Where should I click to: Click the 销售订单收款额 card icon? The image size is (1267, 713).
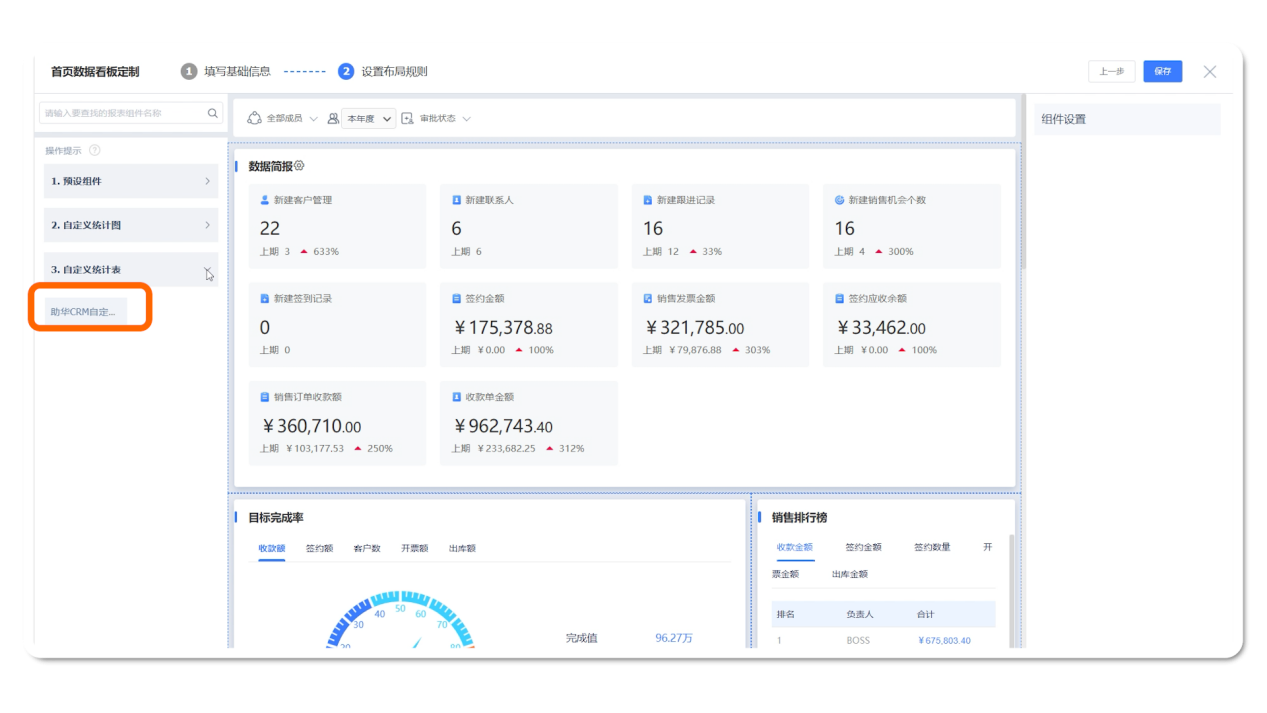click(265, 397)
